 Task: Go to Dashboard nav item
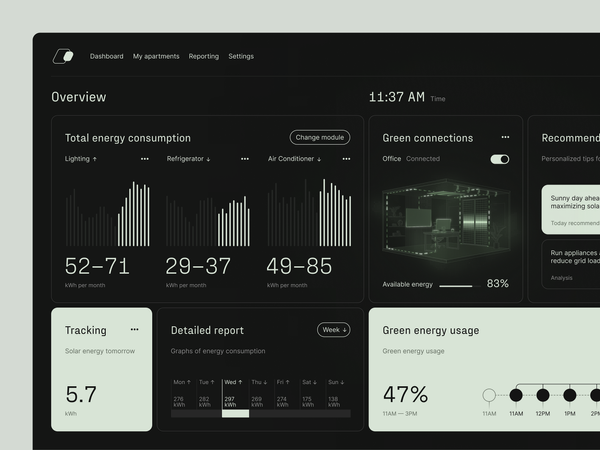click(107, 57)
